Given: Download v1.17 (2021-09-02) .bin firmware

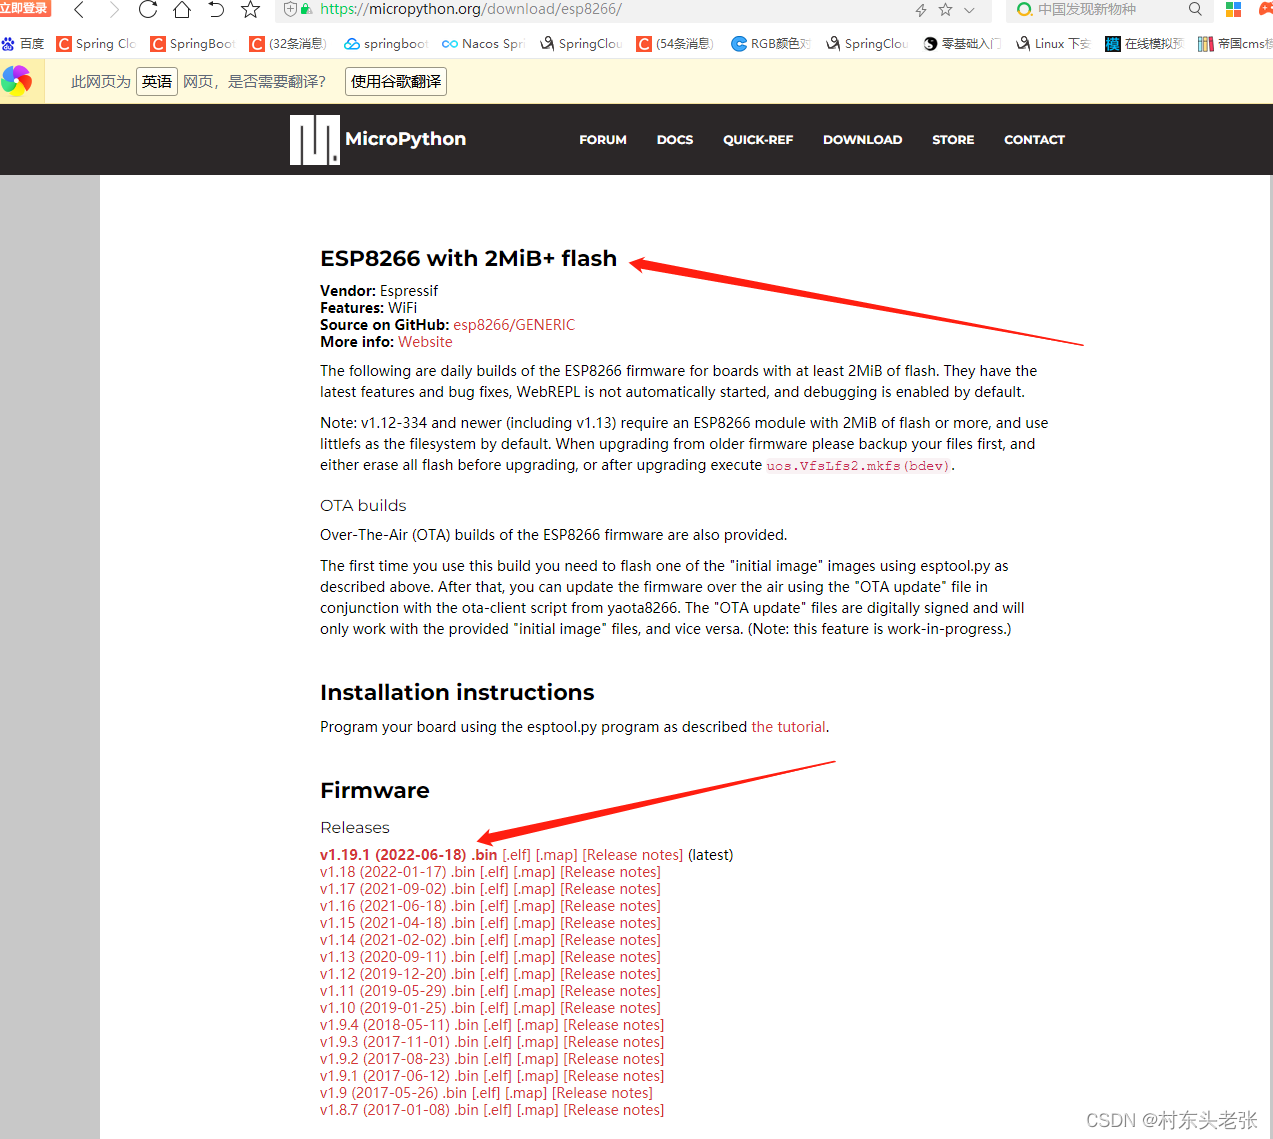Looking at the screenshot, I should [397, 889].
